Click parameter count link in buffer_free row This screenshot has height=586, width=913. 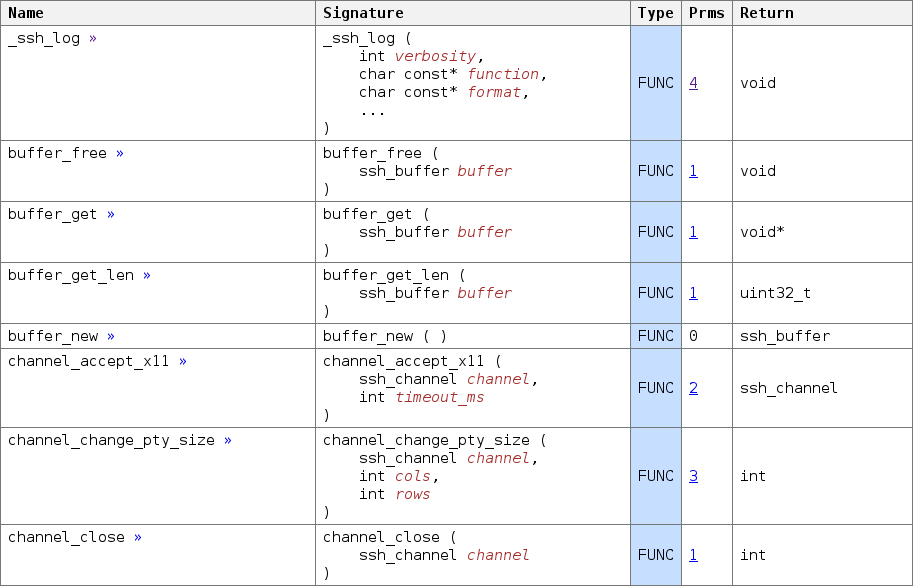(x=694, y=171)
